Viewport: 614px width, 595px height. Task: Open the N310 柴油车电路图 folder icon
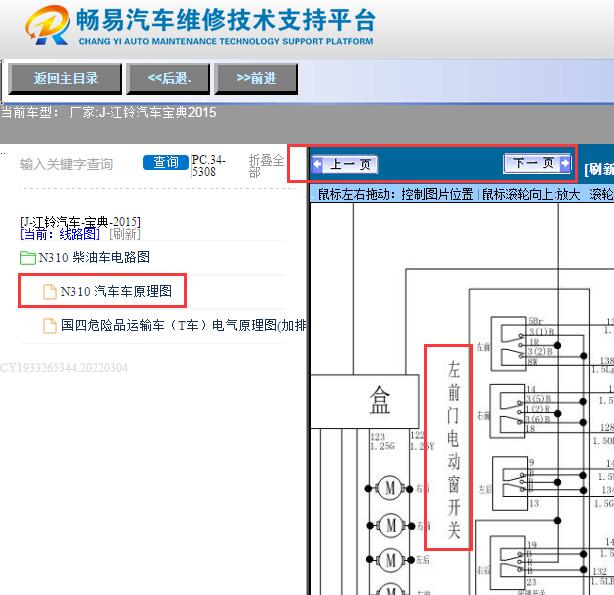28,258
